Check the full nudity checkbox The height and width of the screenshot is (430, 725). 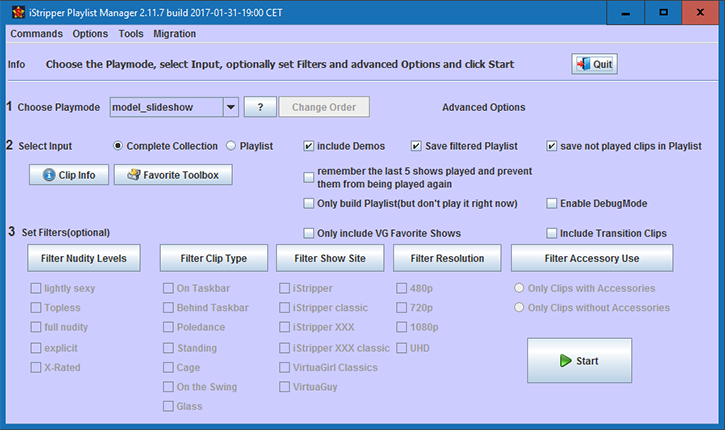tap(36, 327)
